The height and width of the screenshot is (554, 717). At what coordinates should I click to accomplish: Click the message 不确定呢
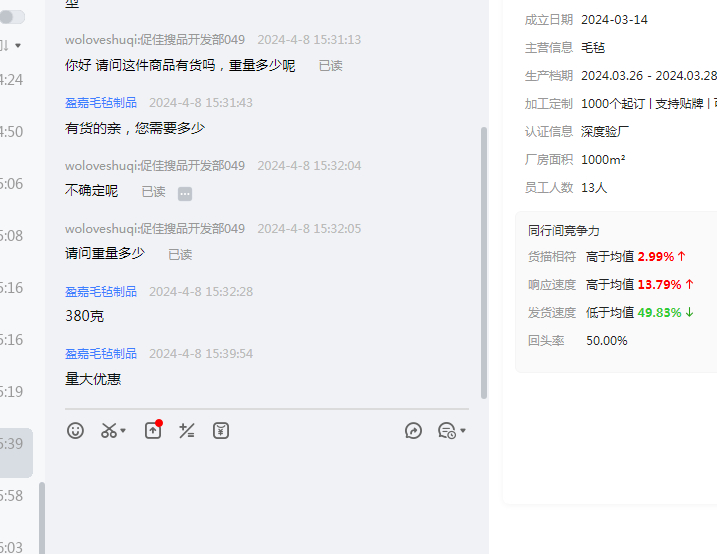point(91,190)
